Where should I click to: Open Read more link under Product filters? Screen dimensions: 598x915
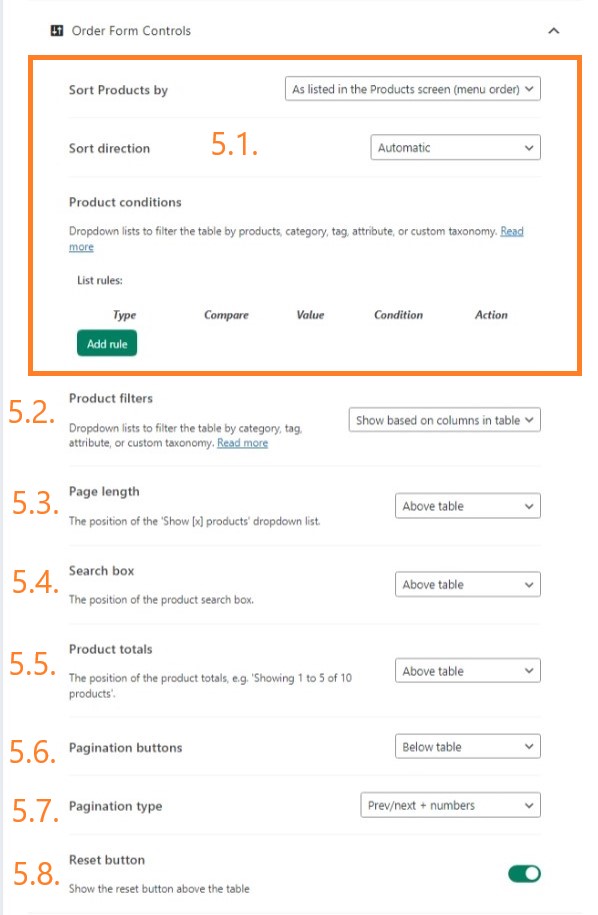242,443
